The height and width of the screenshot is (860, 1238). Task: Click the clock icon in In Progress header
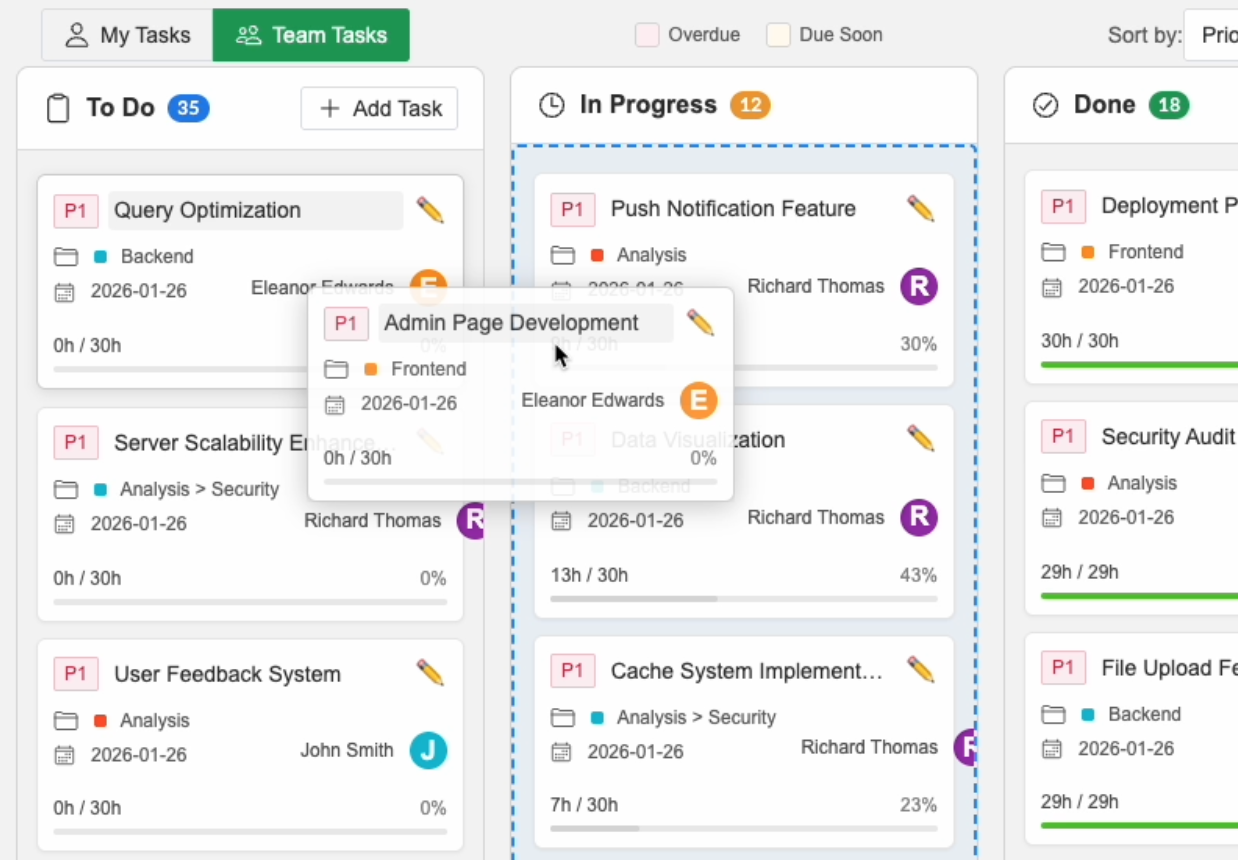(x=551, y=103)
